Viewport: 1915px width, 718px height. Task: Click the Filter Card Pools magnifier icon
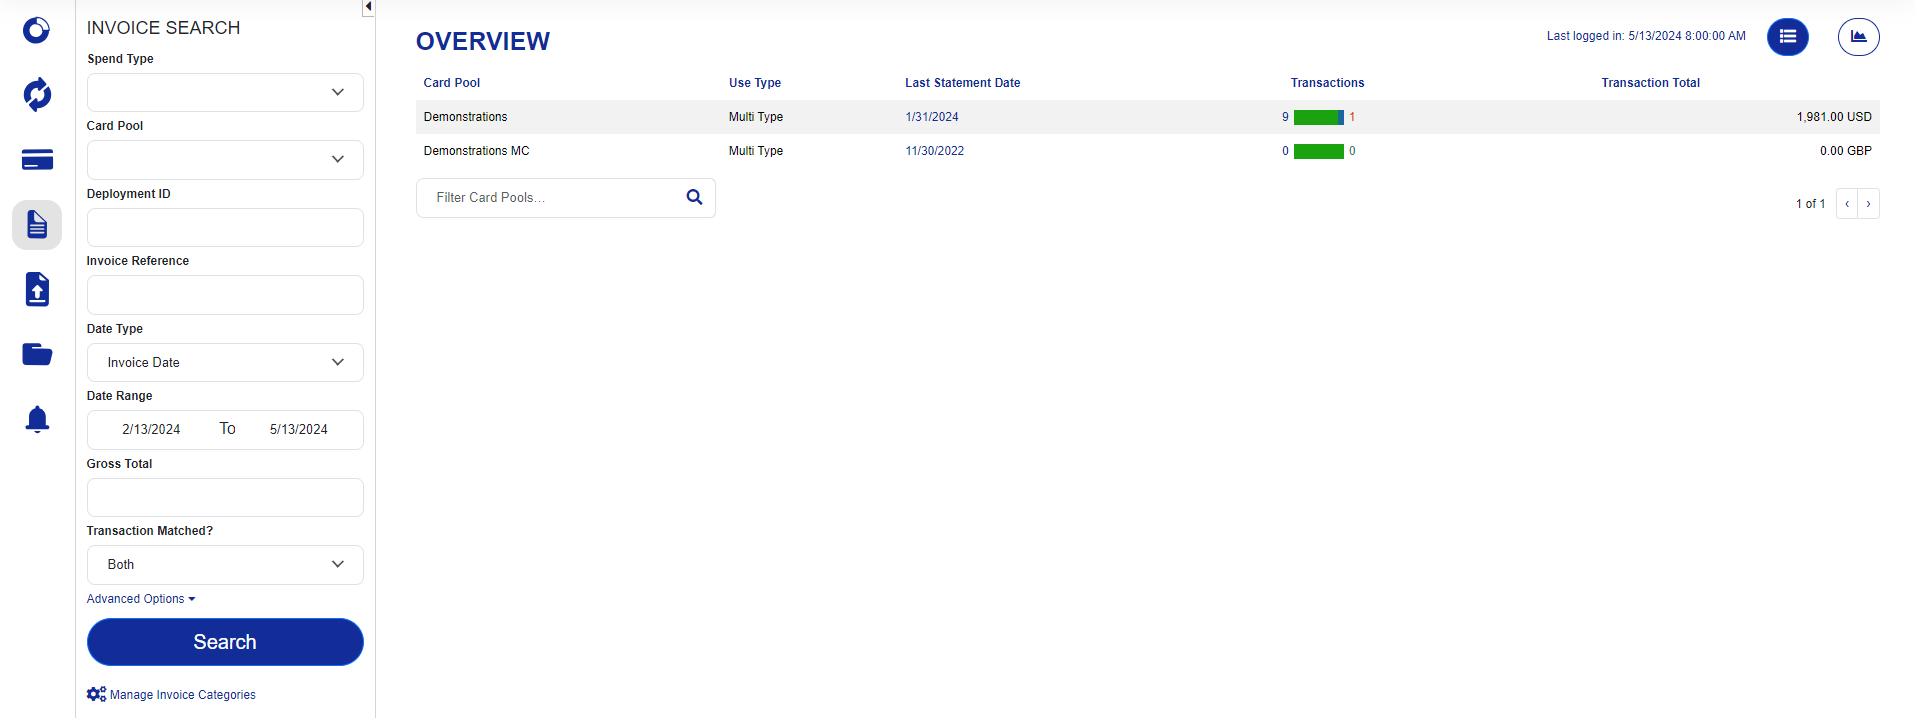click(694, 197)
